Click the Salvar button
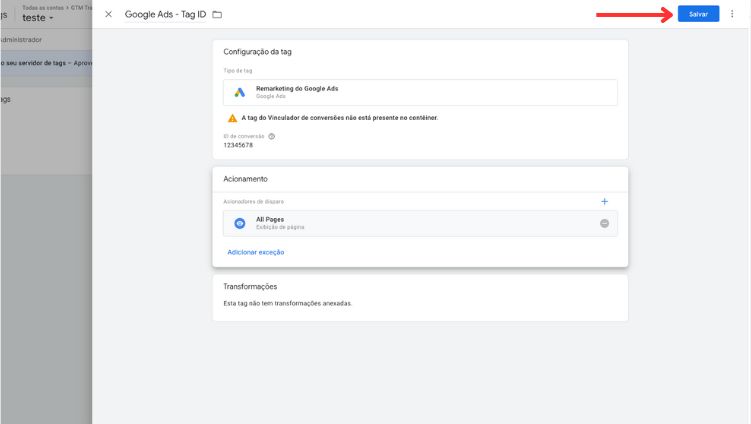This screenshot has width=751, height=424. click(x=698, y=14)
